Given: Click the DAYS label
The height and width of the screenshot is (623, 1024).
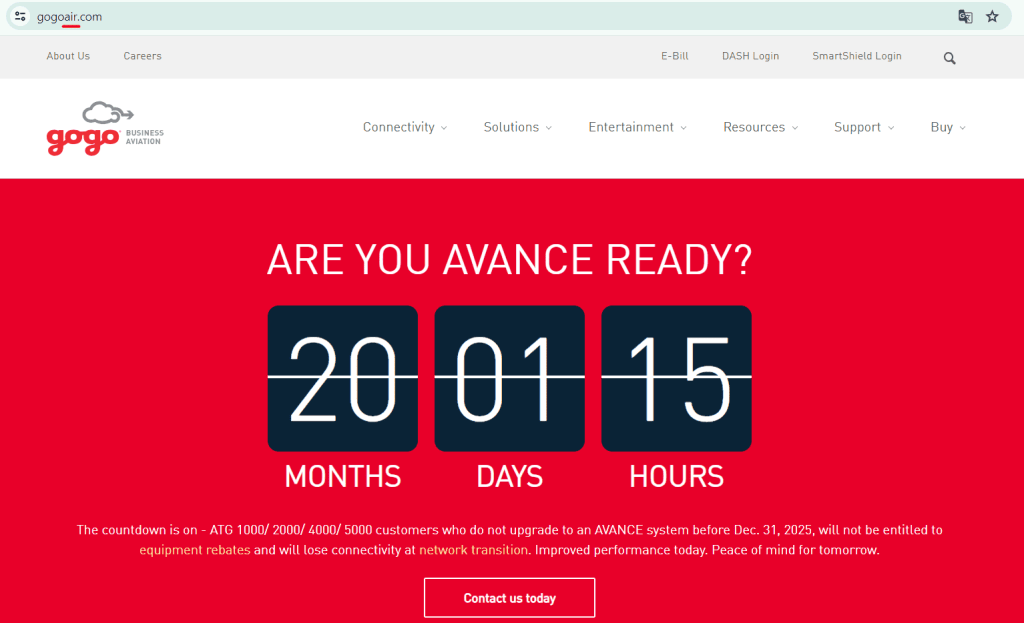Looking at the screenshot, I should click(509, 477).
